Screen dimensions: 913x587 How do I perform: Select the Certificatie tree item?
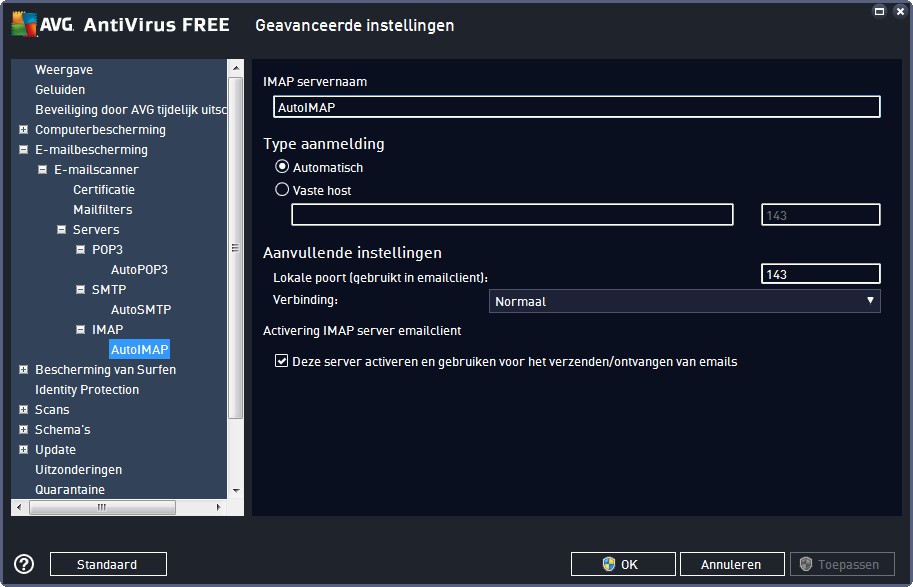point(104,189)
